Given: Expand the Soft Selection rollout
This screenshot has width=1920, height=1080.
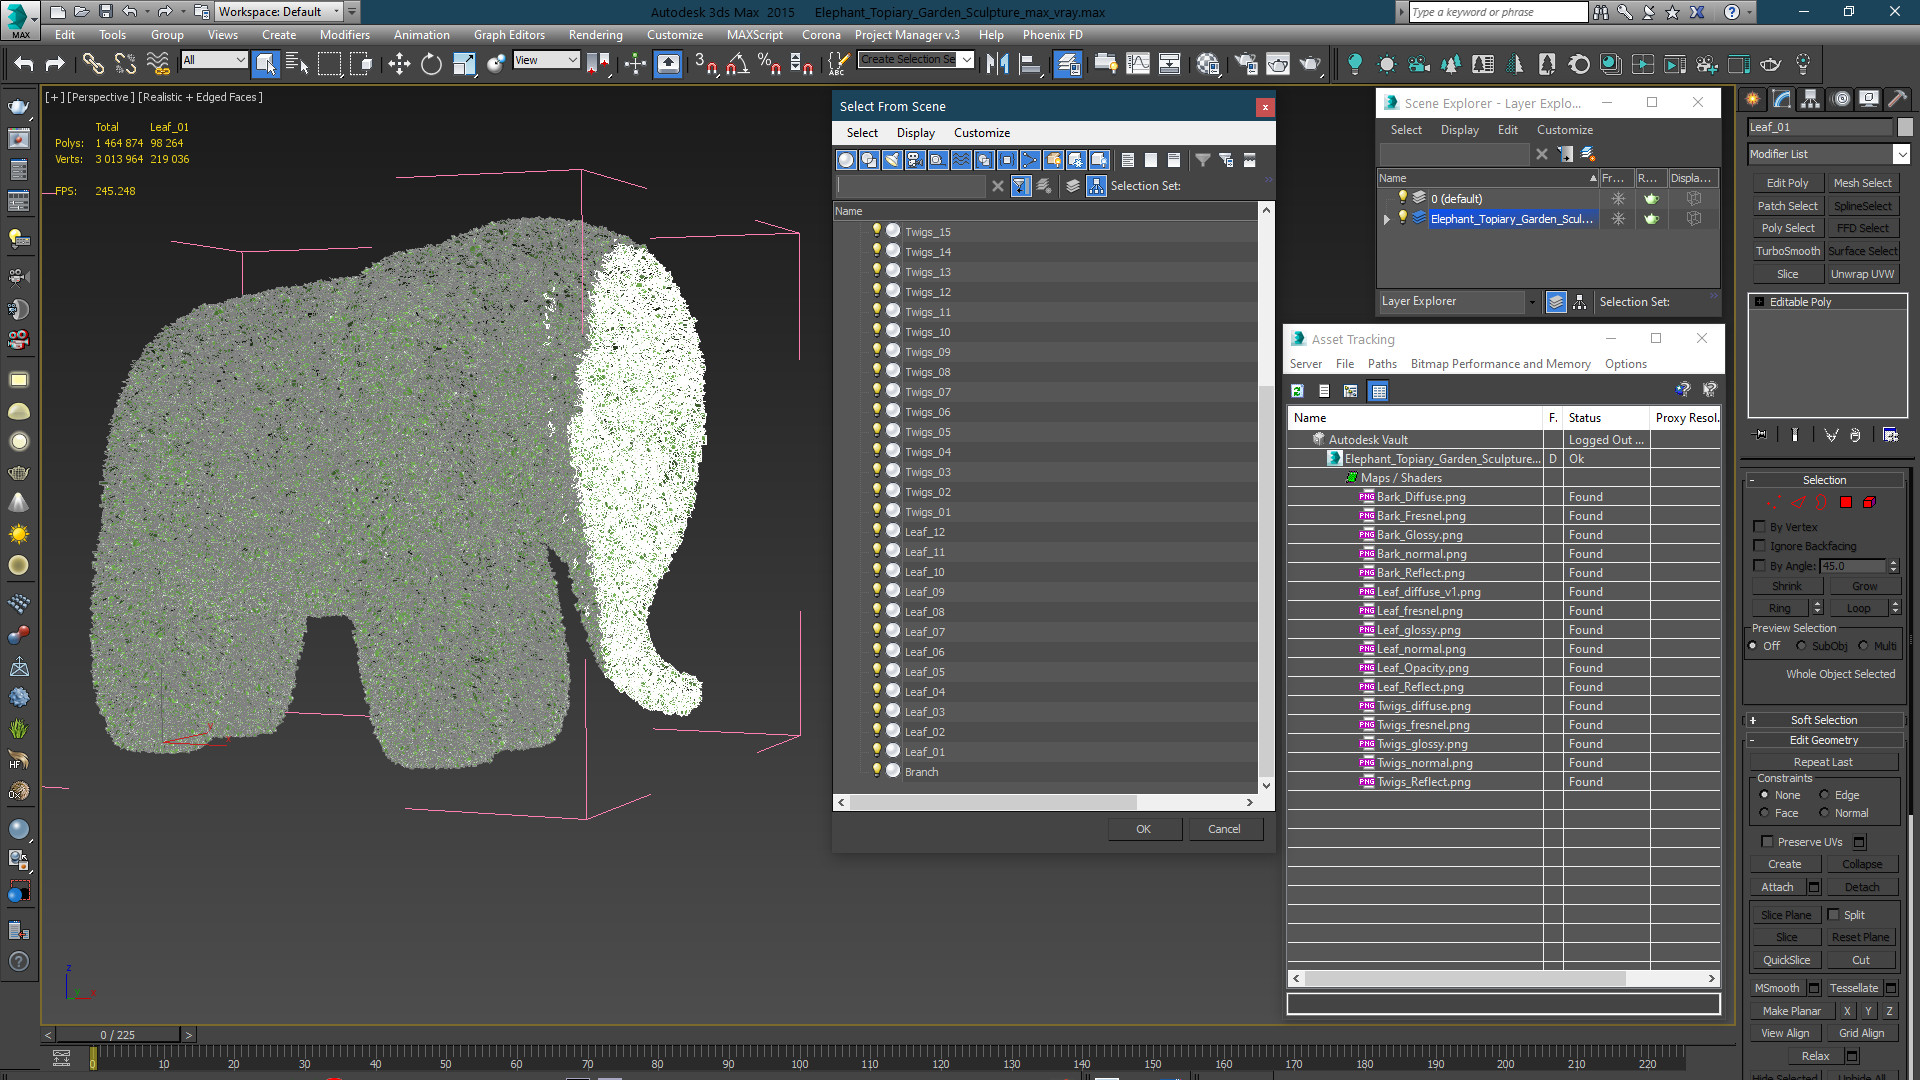Looking at the screenshot, I should tap(1824, 720).
